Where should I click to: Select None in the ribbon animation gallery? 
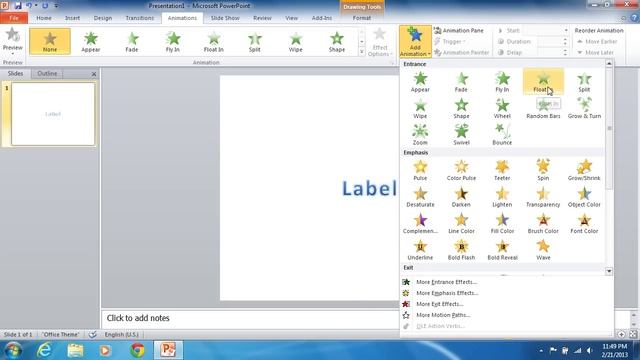click(x=50, y=42)
